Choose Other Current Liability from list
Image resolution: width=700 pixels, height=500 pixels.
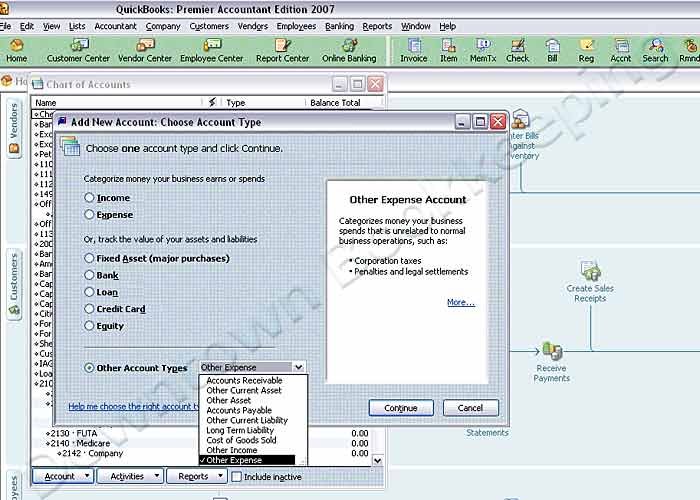click(247, 420)
